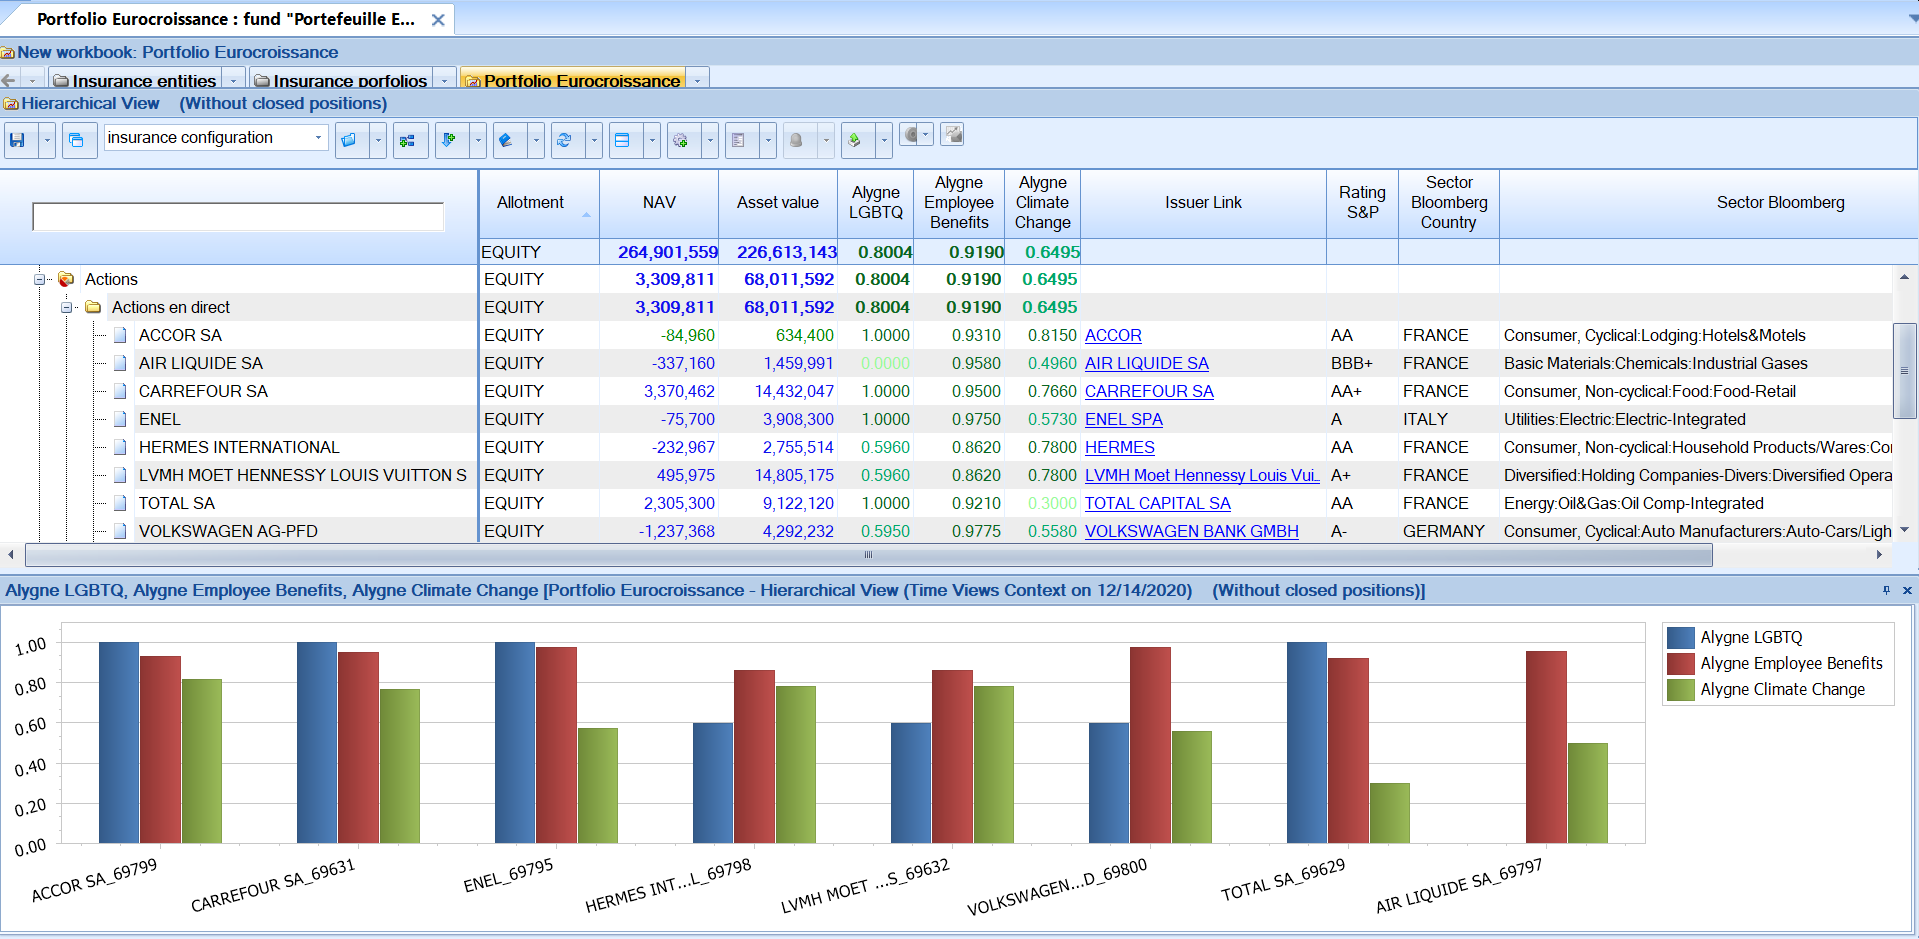Select the AIR LIQUIDE SA tree row
Screen dimensions: 1919x939
201,363
